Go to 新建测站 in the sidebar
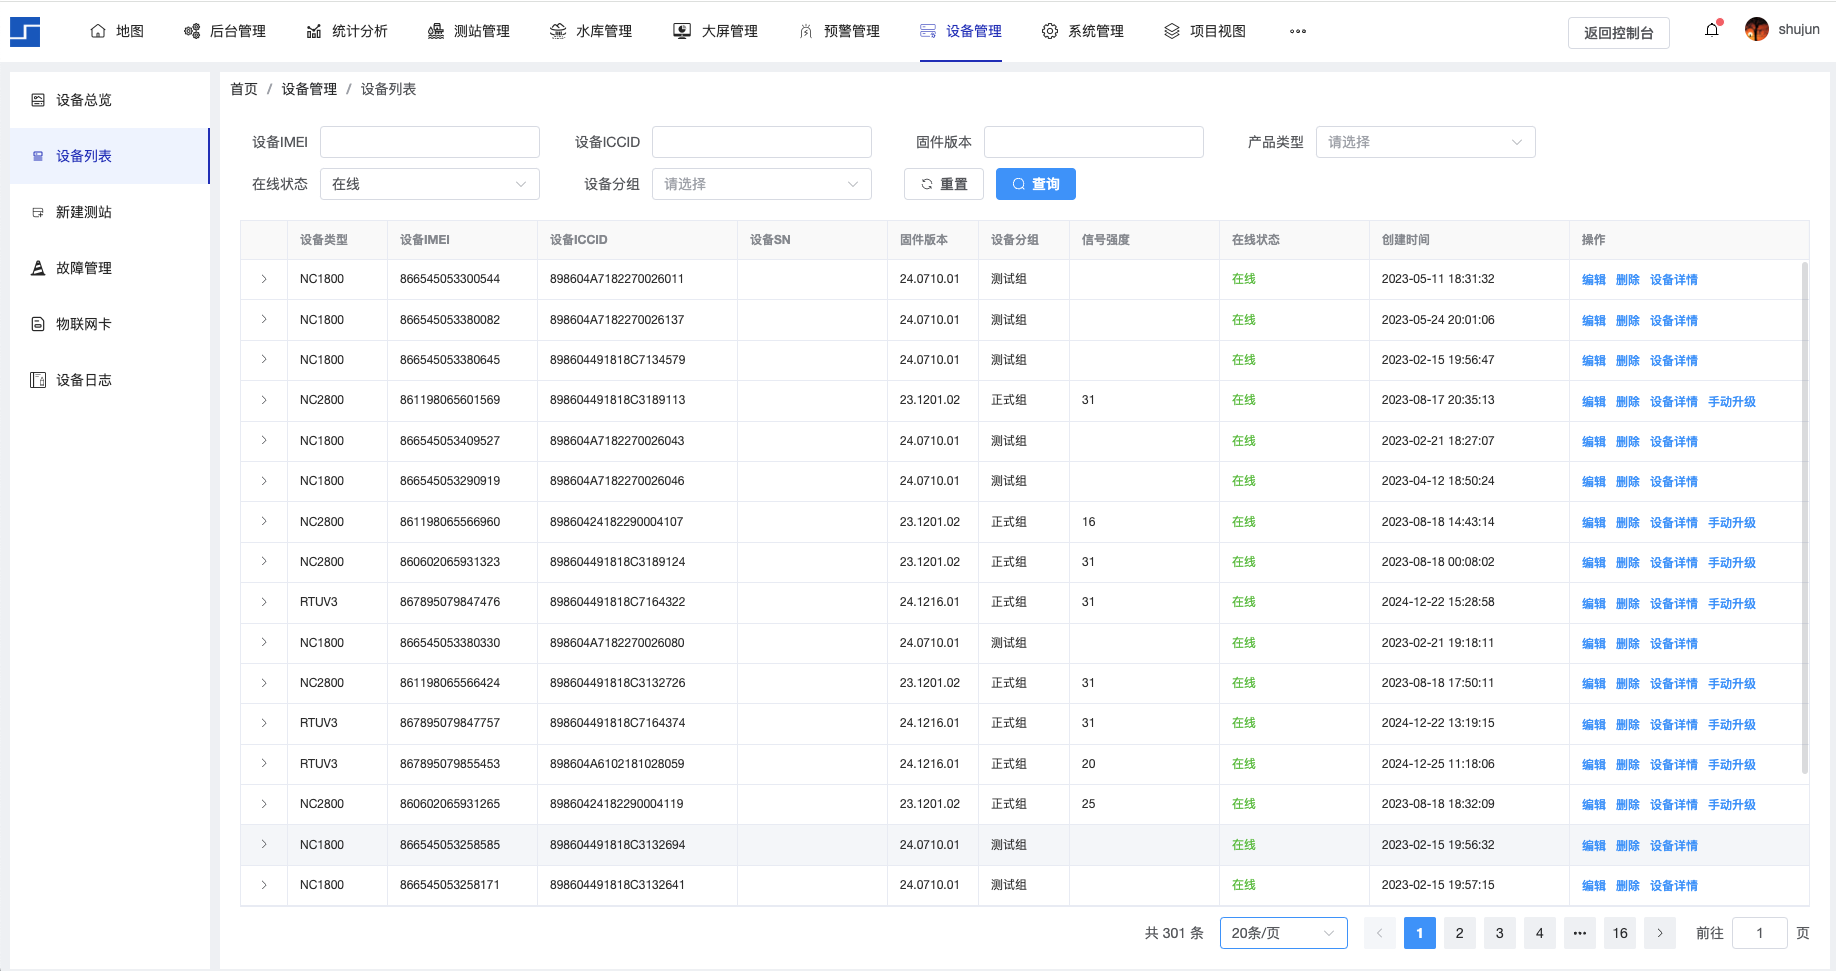The width and height of the screenshot is (1836, 971). click(x=84, y=212)
